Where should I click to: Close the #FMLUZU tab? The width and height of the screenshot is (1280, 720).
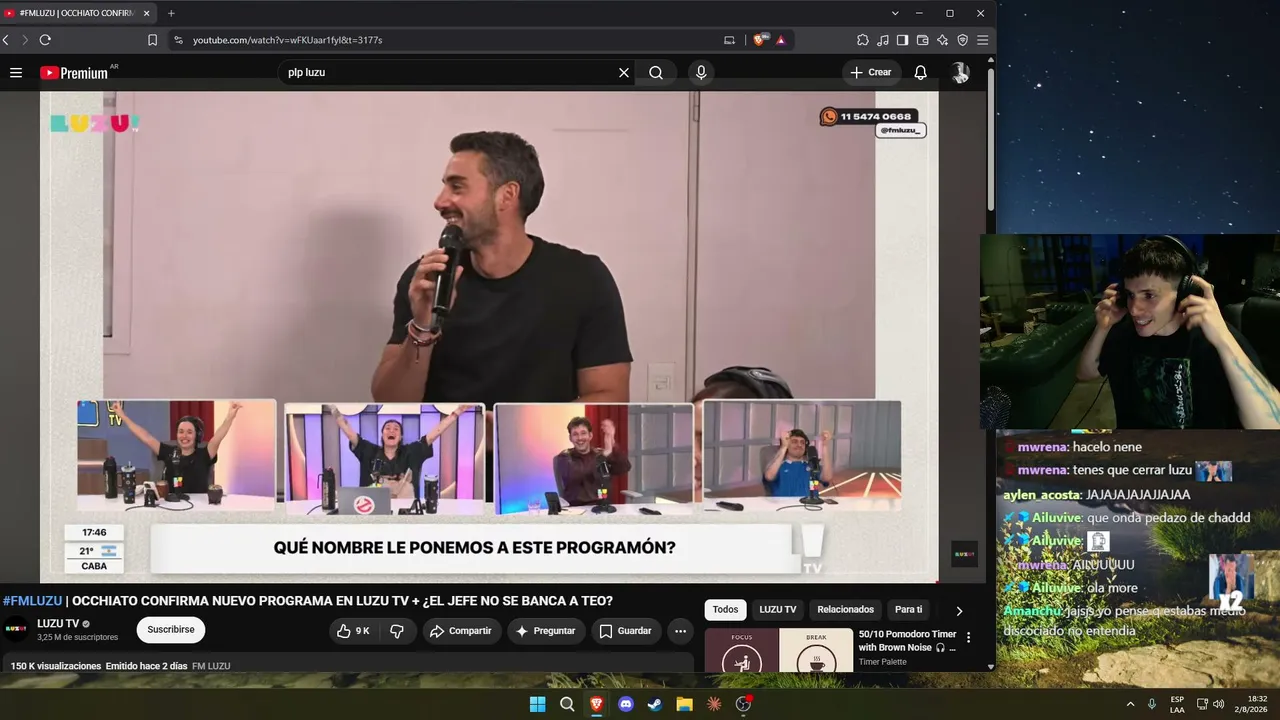(146, 13)
